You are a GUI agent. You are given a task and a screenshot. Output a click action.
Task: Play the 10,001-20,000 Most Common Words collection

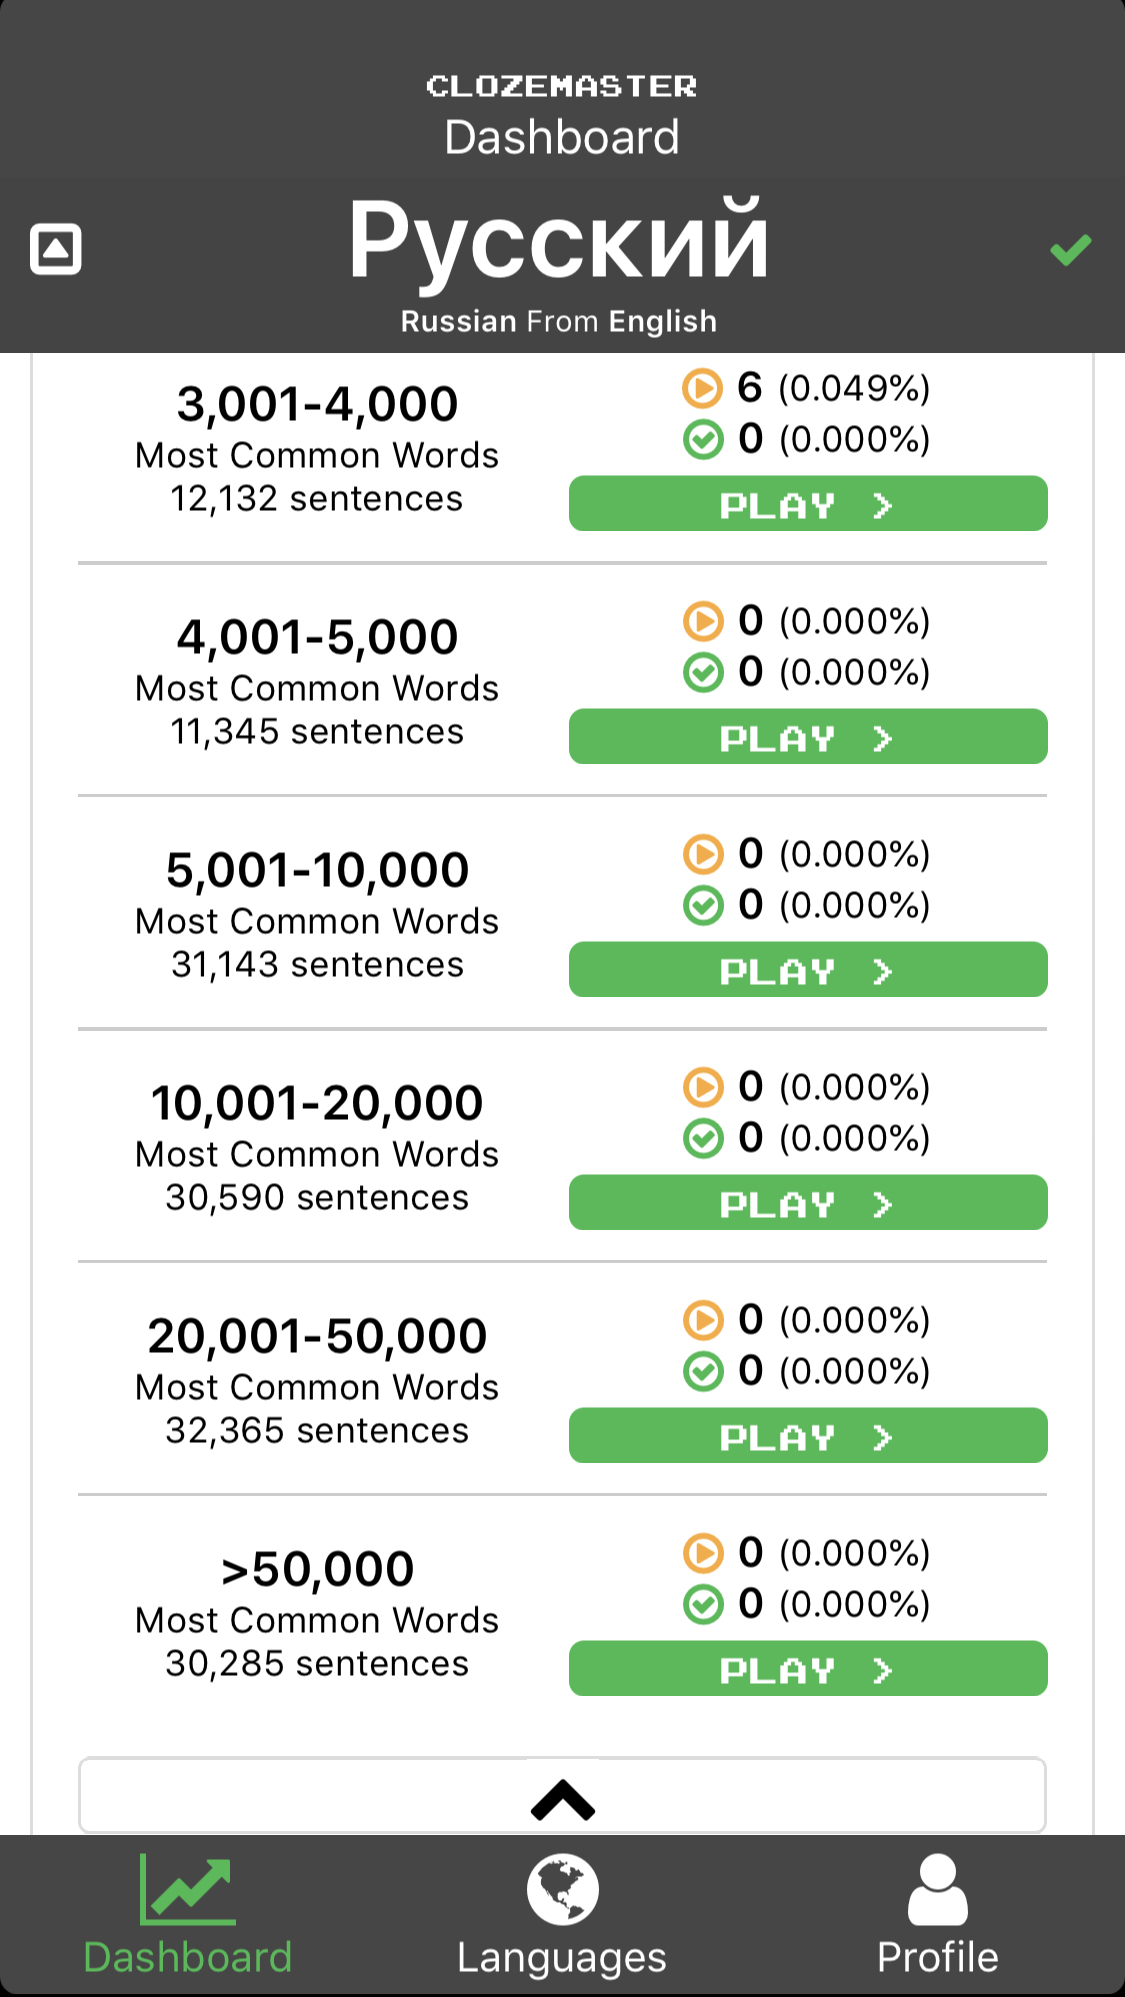[x=808, y=1203]
